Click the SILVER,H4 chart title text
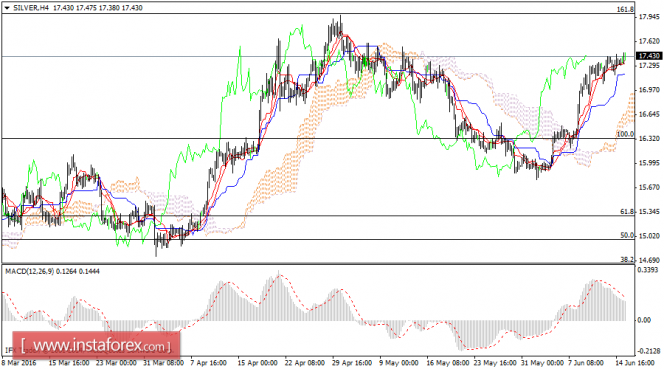The height and width of the screenshot is (369, 664). (x=31, y=8)
